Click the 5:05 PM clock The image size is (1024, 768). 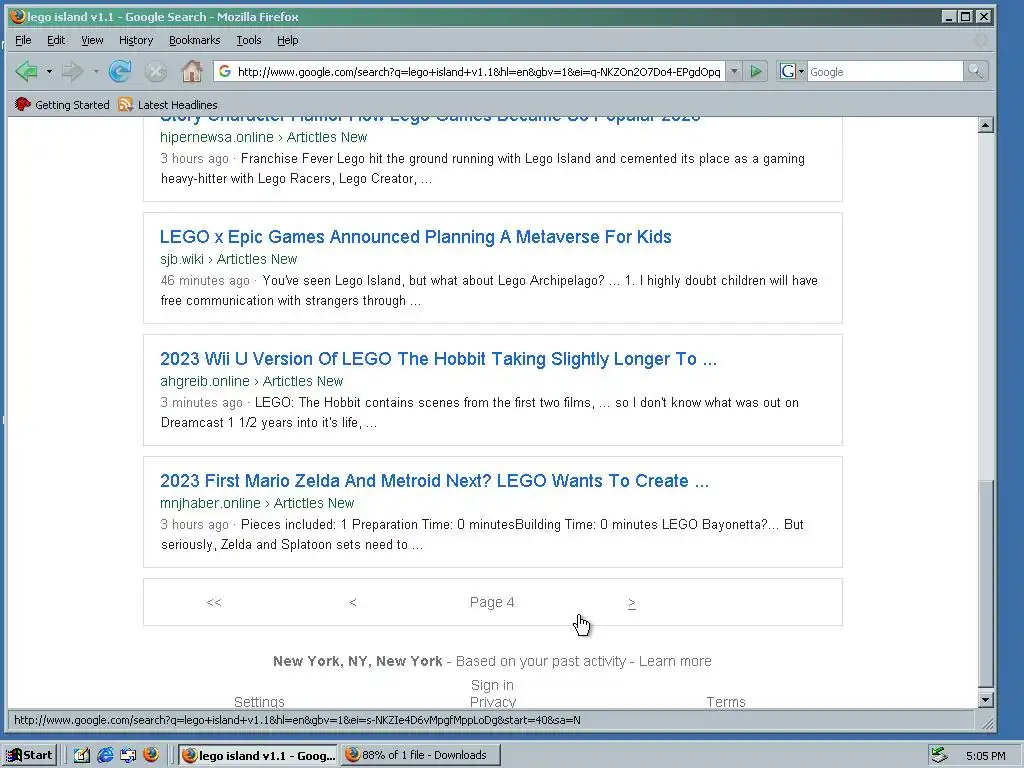[x=985, y=756]
